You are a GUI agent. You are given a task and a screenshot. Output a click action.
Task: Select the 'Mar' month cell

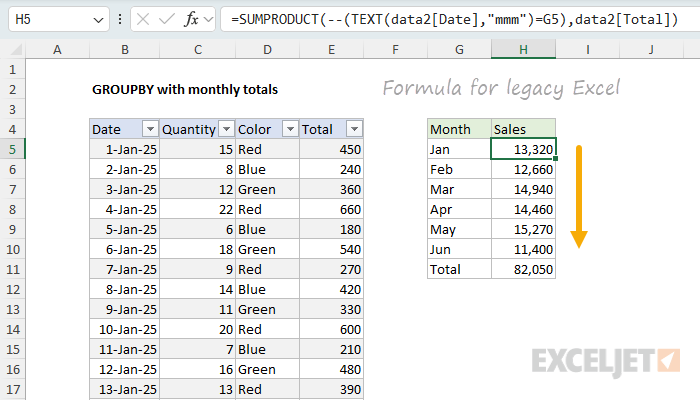click(x=459, y=189)
